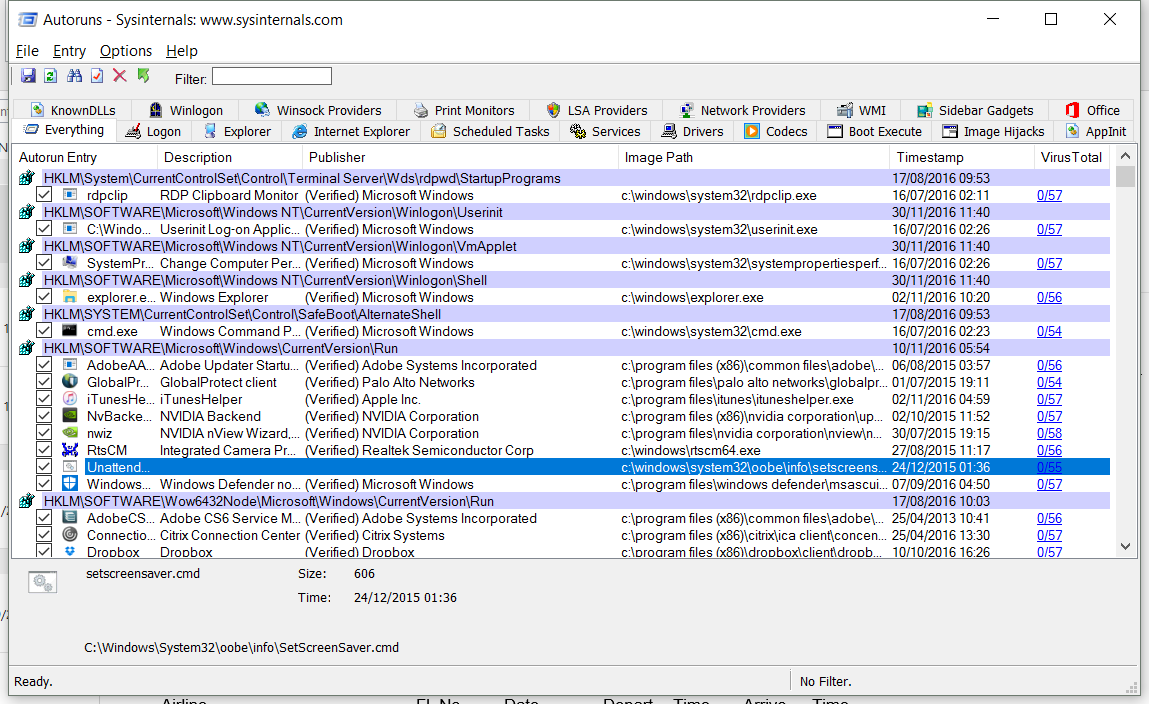Click the Check VirusTotal toolbar icon

click(x=97, y=75)
